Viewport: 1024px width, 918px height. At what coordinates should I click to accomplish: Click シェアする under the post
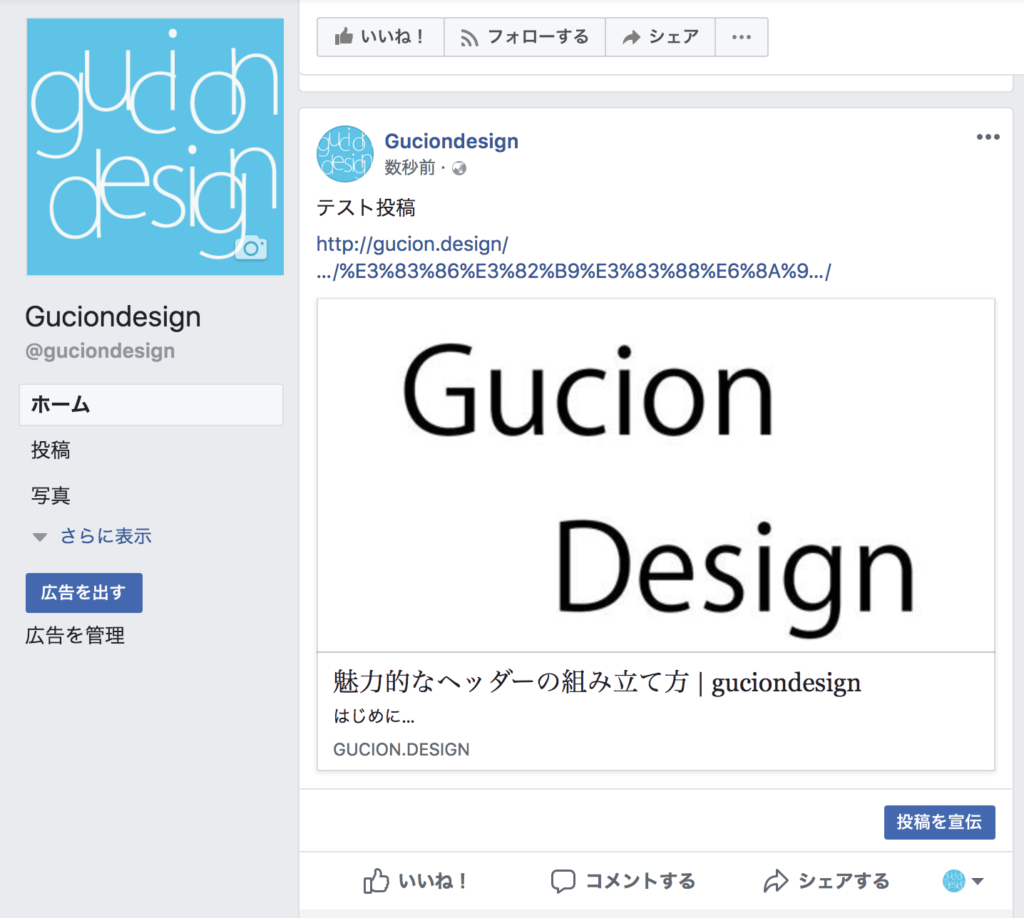[x=826, y=881]
